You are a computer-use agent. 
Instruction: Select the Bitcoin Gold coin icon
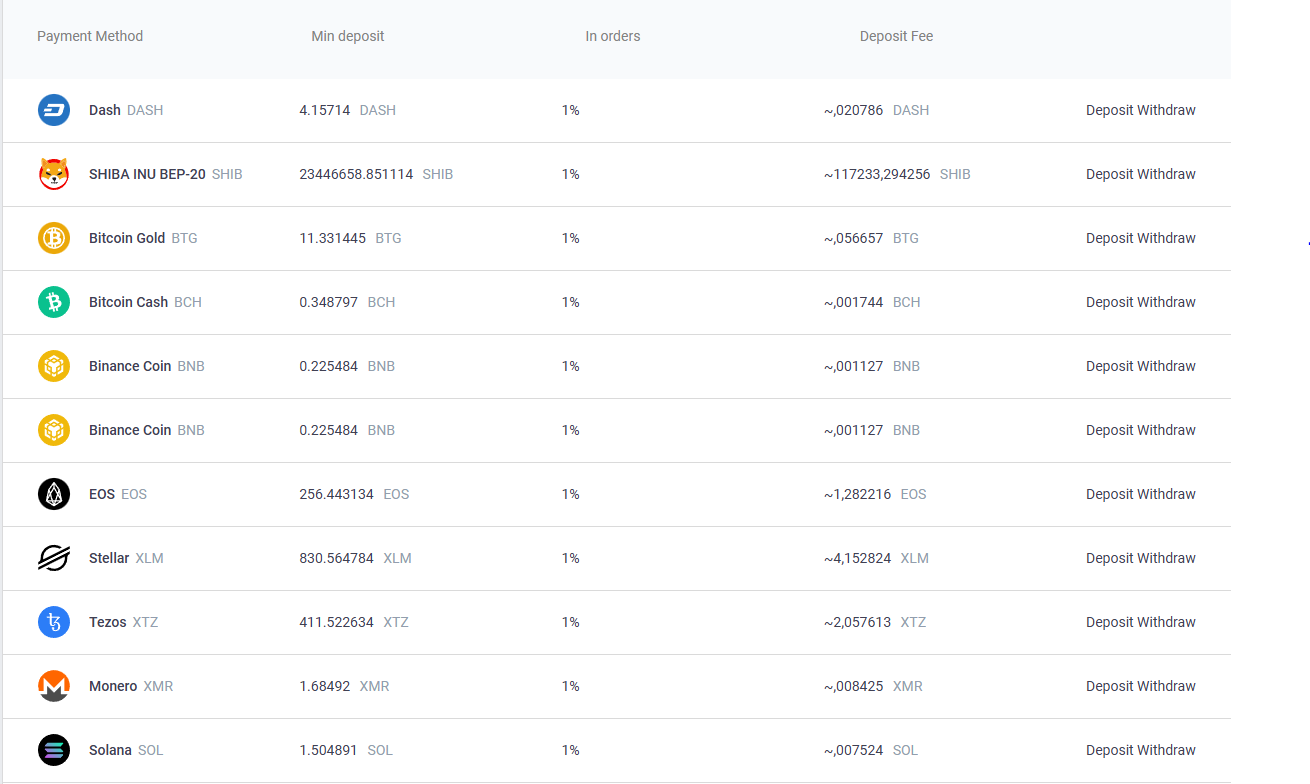(x=54, y=238)
